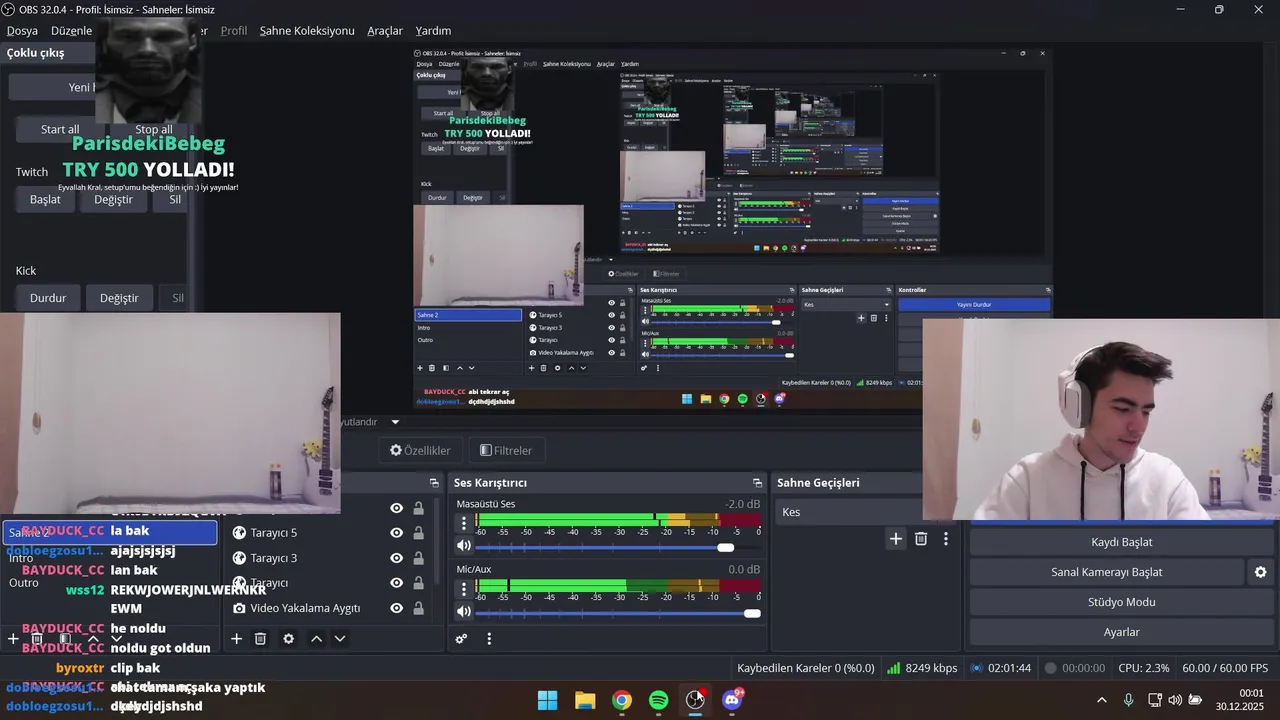The width and height of the screenshot is (1280, 720).
Task: Remove selected source with trash icon beside the sources gear icon
Action: (260, 638)
